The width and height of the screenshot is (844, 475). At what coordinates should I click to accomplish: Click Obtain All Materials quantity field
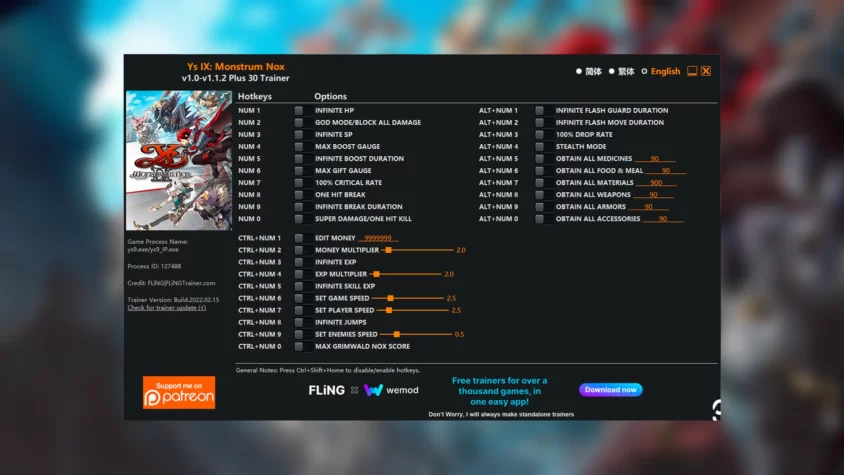coord(656,183)
